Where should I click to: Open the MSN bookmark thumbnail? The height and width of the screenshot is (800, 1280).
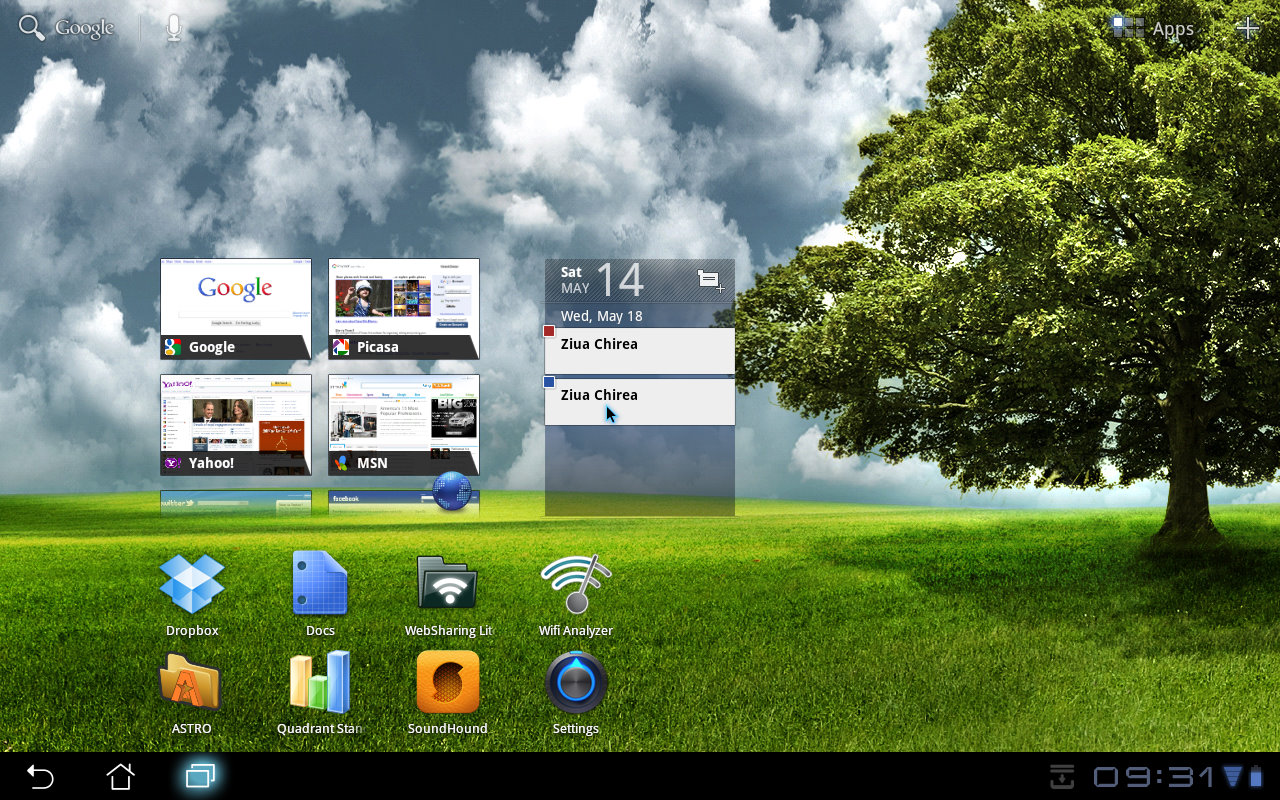point(404,424)
